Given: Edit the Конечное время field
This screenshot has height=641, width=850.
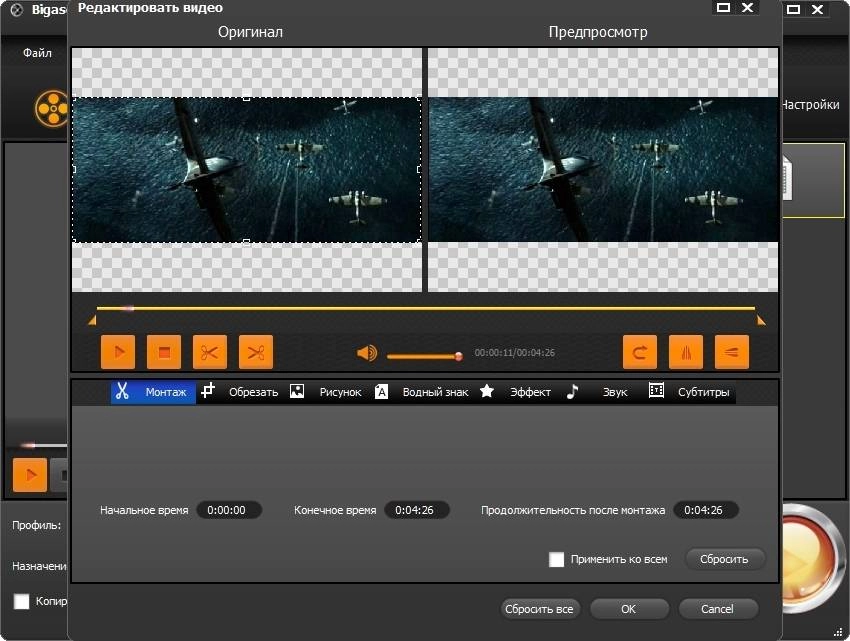Looking at the screenshot, I should [416, 510].
